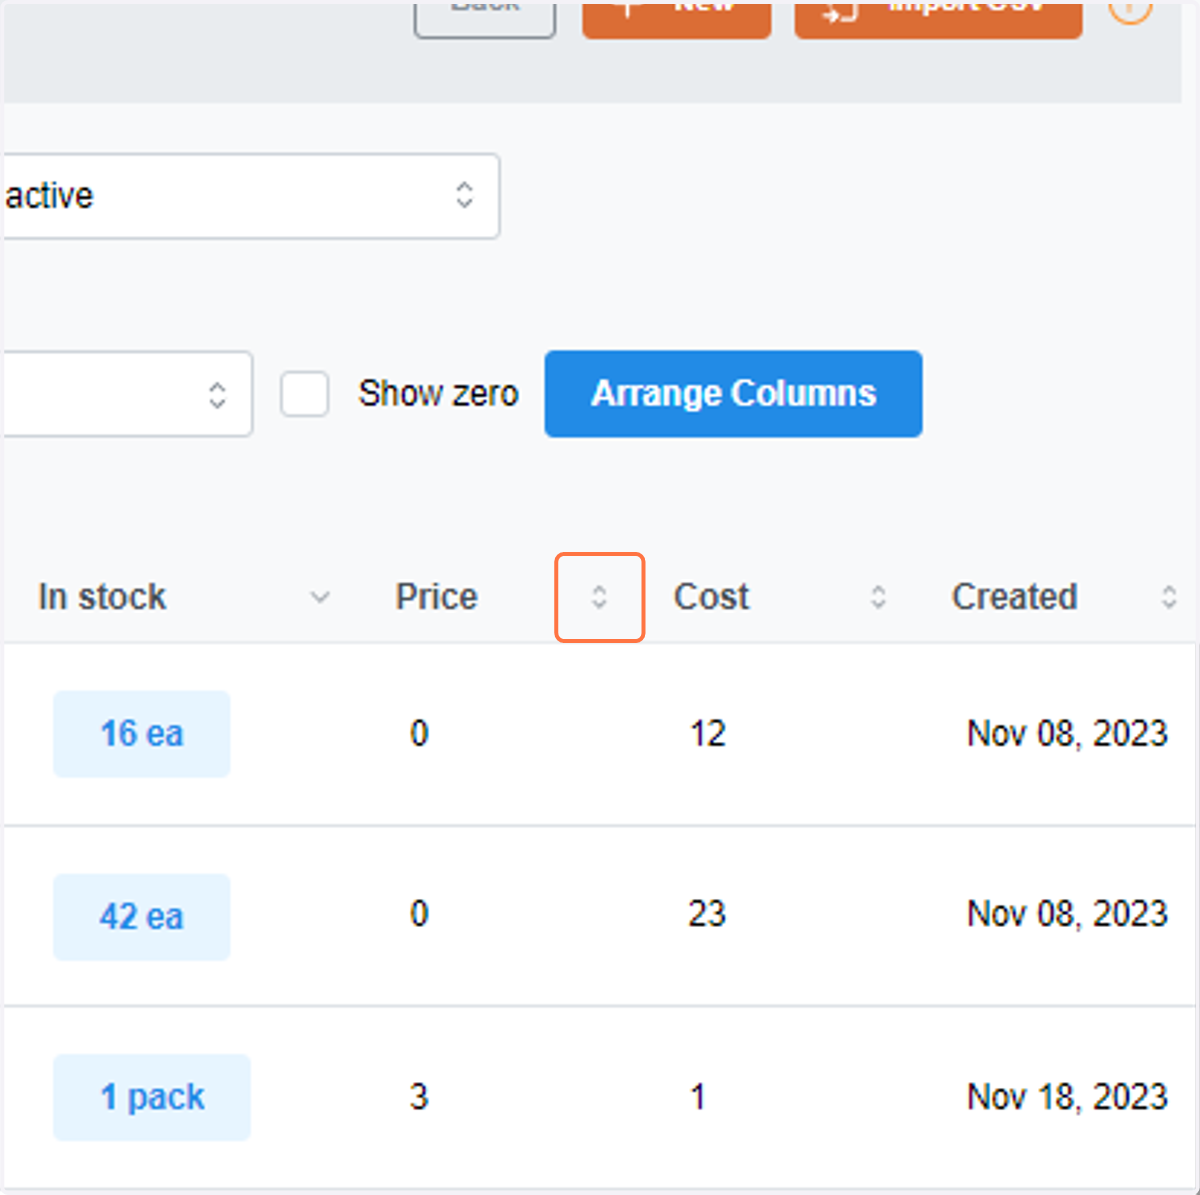
Task: Select created date in the 16 ea row
Action: [1067, 733]
